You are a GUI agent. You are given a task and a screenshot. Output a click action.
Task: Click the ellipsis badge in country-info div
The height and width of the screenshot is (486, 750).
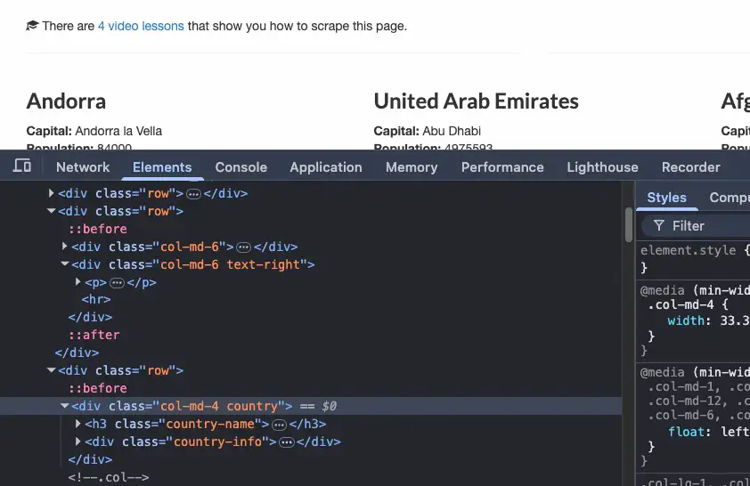(286, 442)
